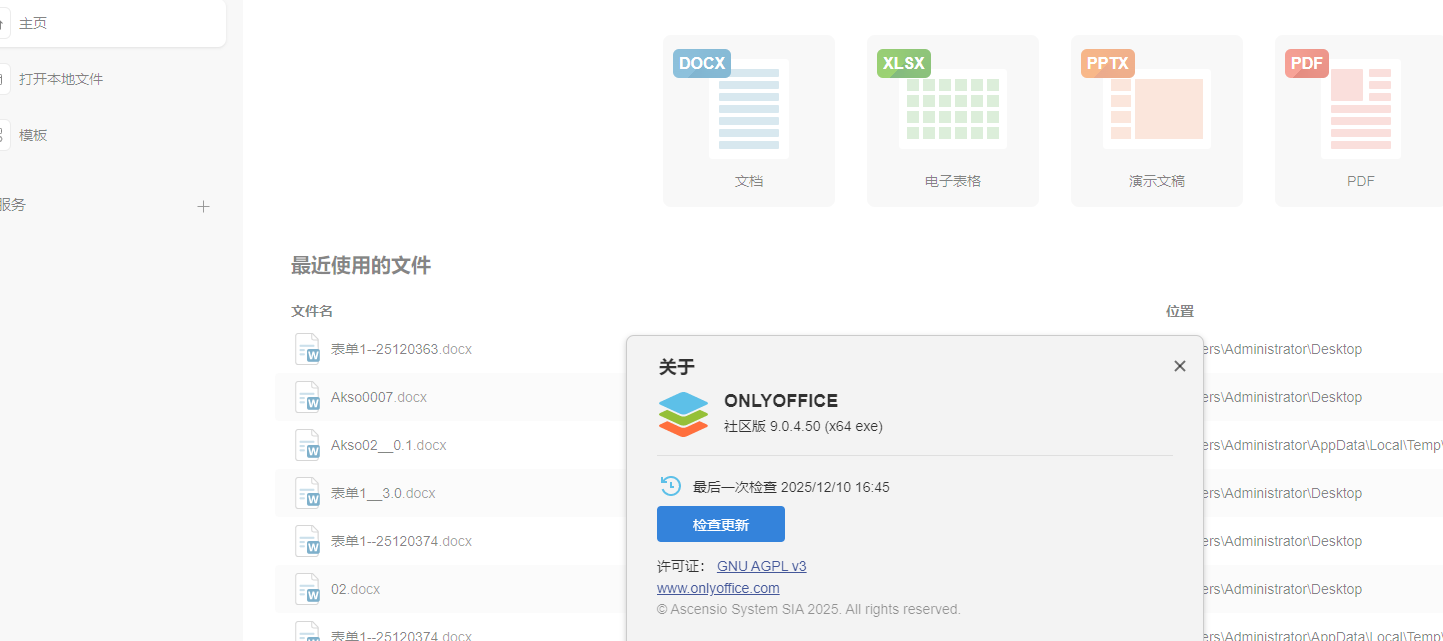
Task: Visit the www.onlyoffice.com link
Action: point(718,588)
